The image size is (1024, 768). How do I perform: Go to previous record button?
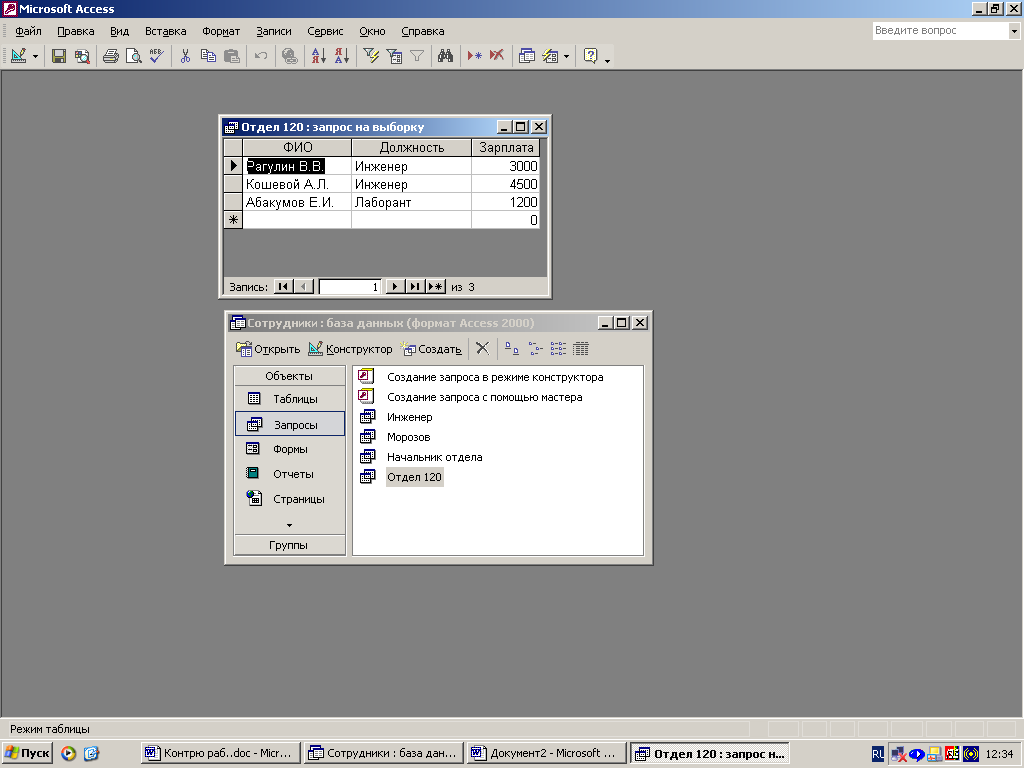(304, 287)
